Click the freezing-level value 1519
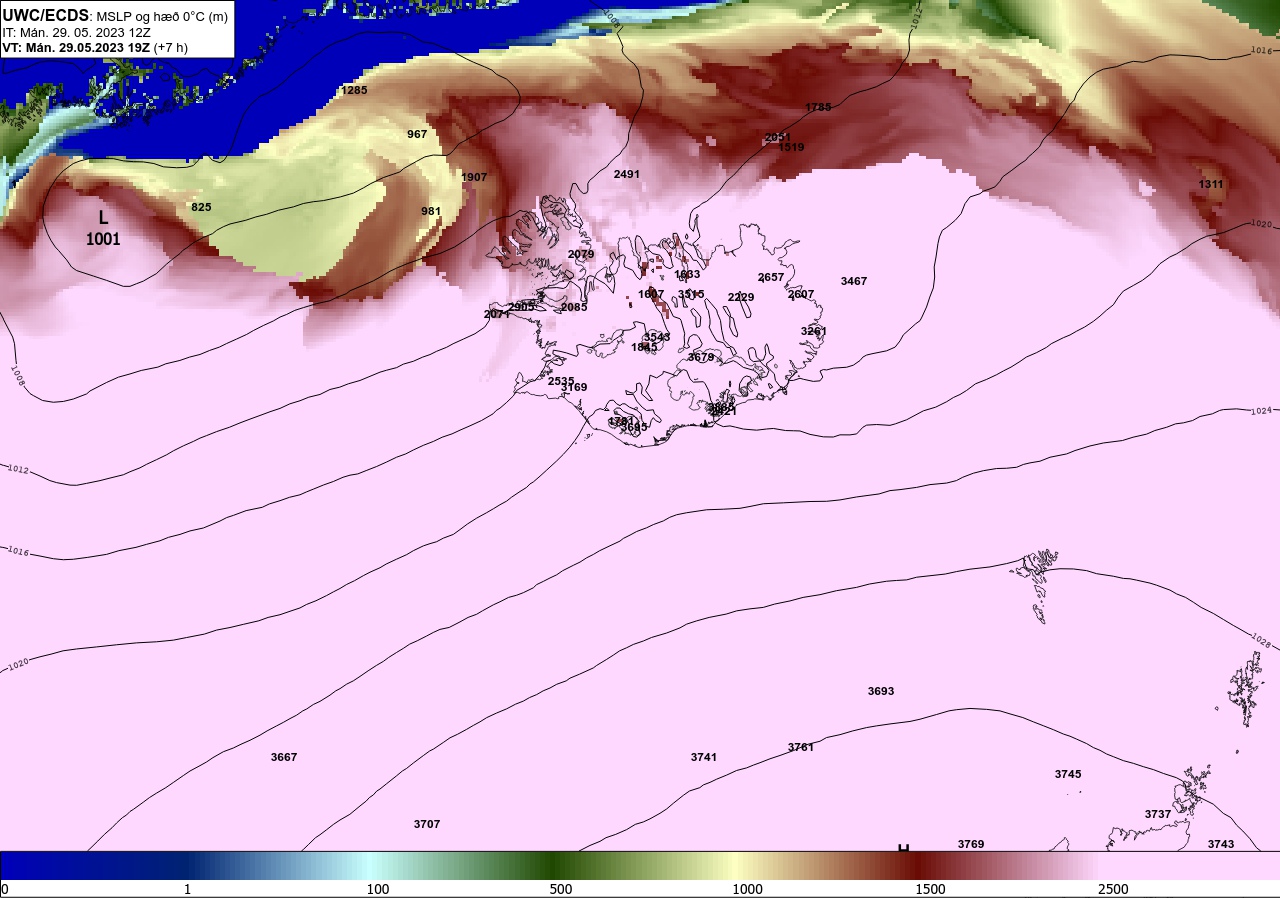This screenshot has width=1280, height=898. click(791, 147)
